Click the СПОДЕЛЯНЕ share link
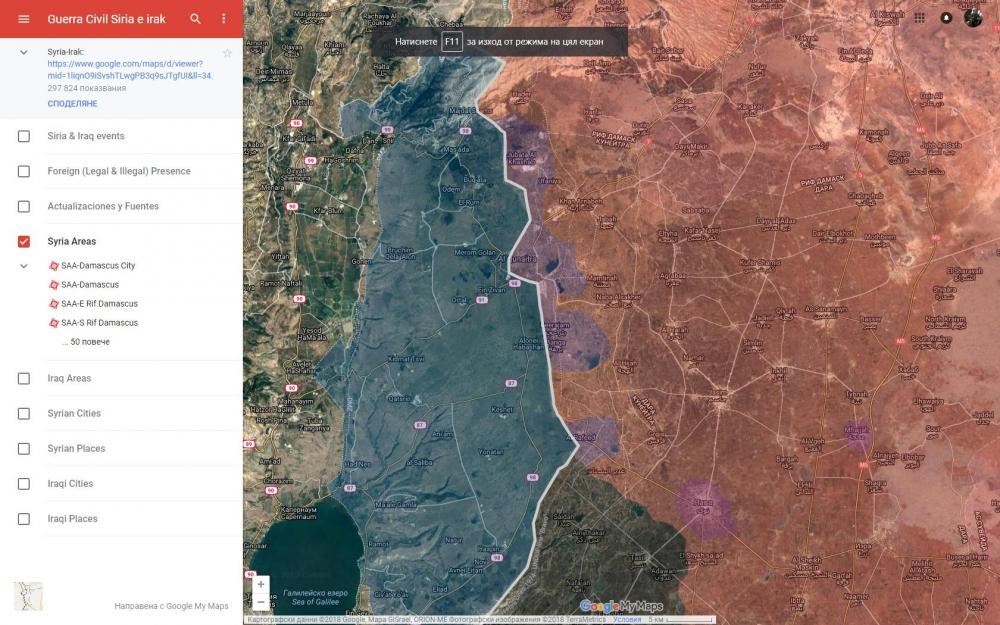The image size is (1000, 625). click(72, 104)
